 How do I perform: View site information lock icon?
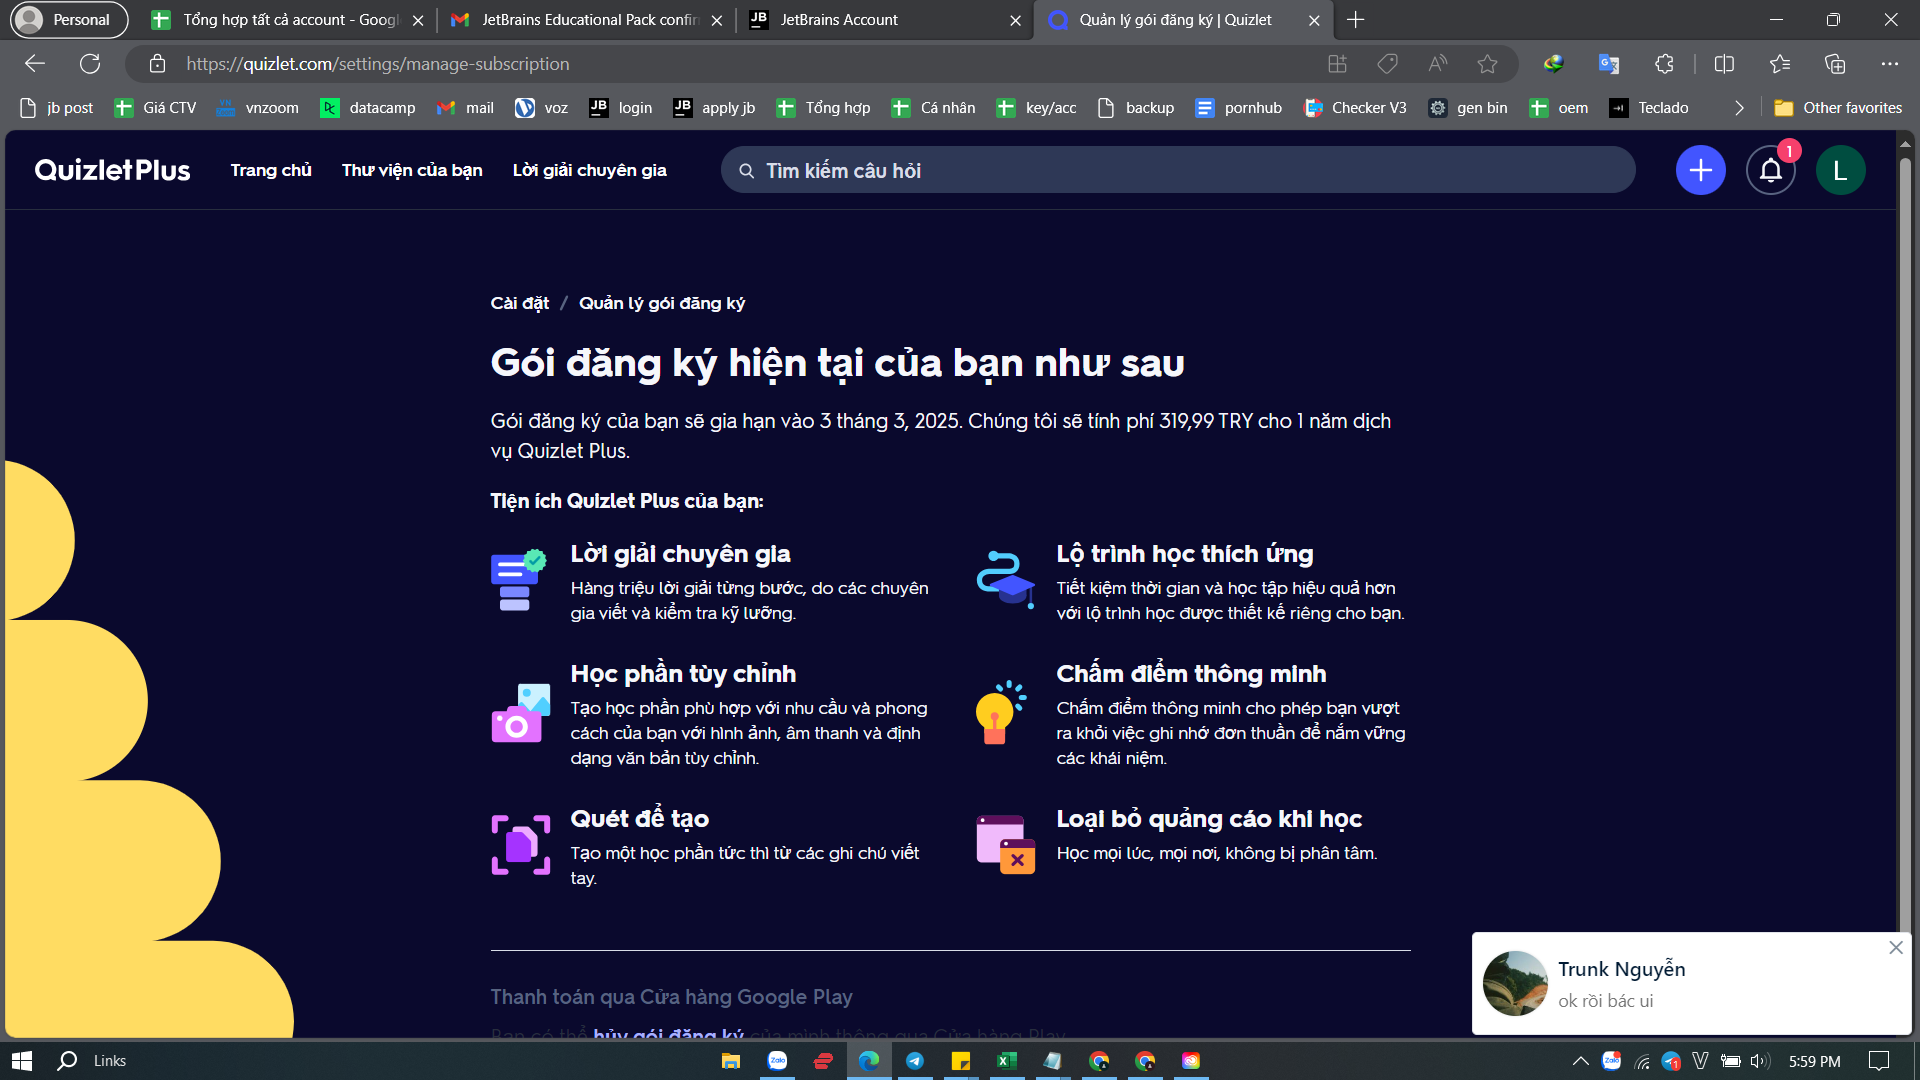[157, 64]
